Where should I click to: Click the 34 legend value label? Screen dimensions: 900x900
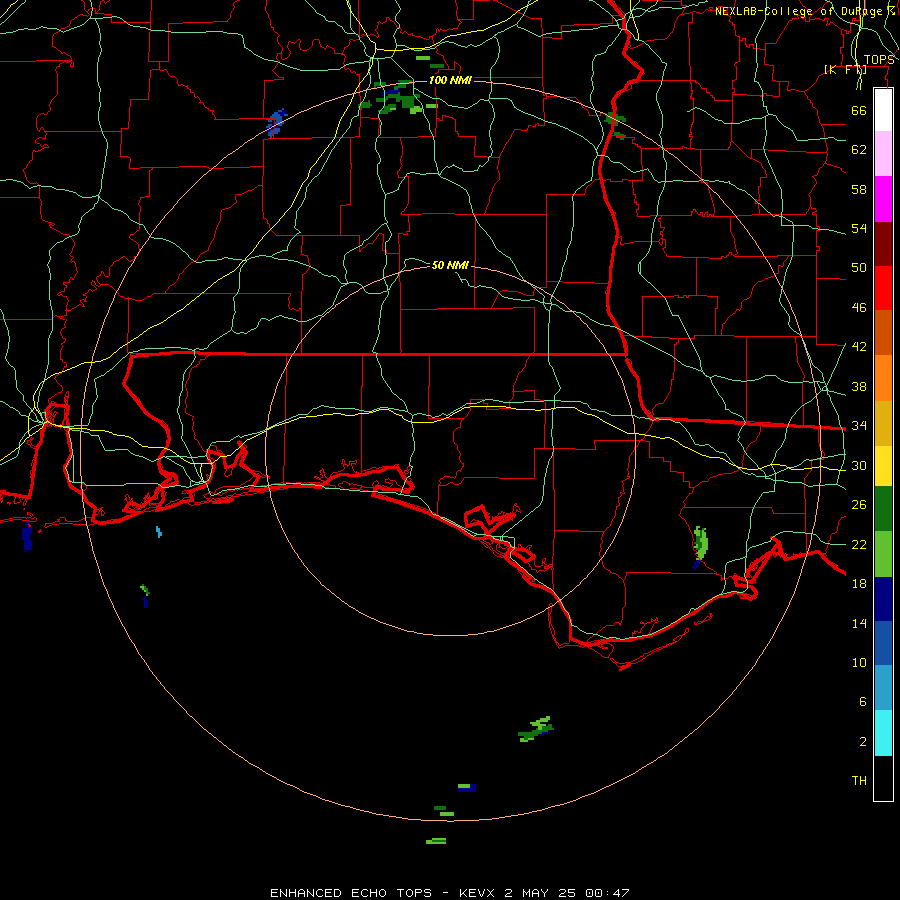(x=859, y=425)
